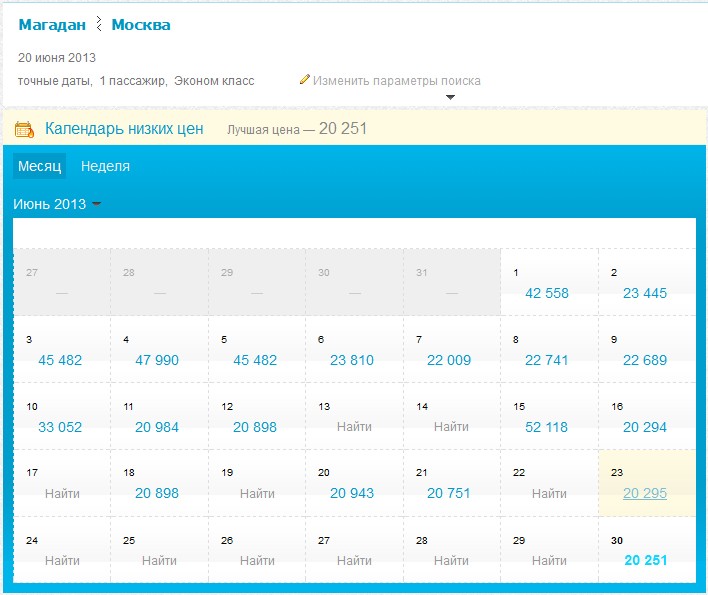708x595 pixels.
Task: Choose June 4 fare 47 990
Action: tap(157, 360)
